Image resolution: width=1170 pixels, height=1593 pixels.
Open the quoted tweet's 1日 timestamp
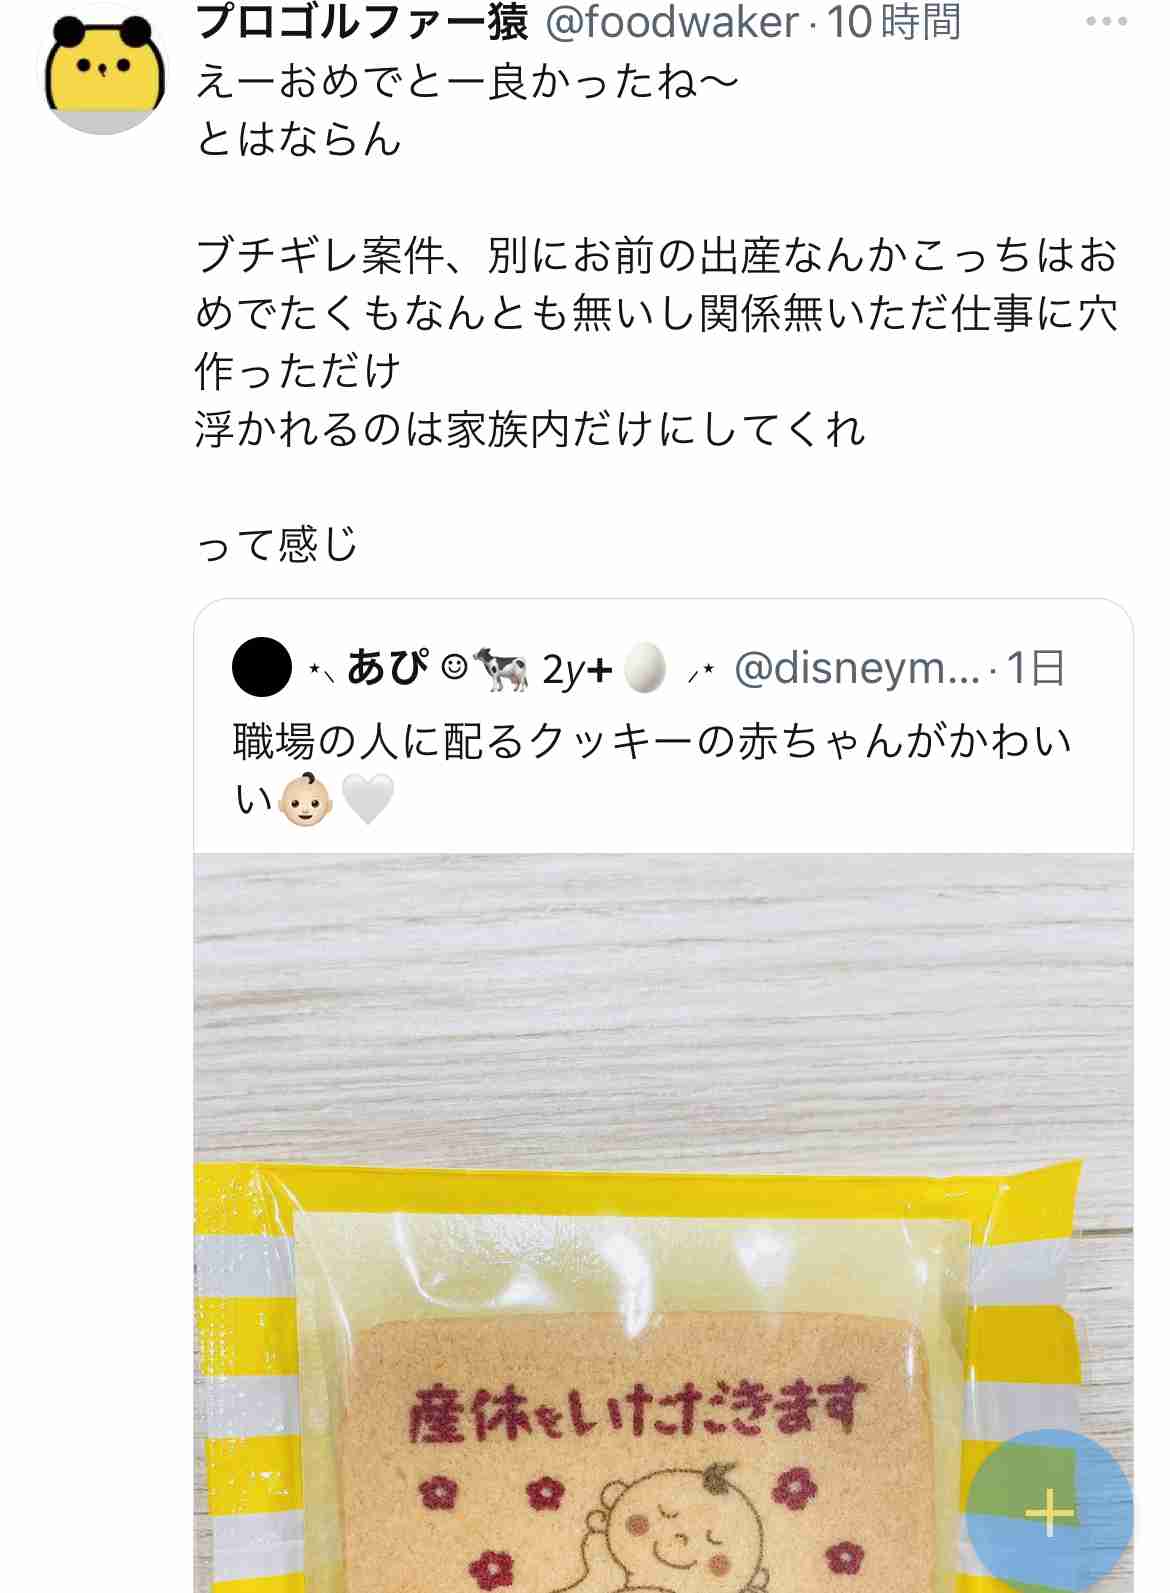click(1036, 667)
